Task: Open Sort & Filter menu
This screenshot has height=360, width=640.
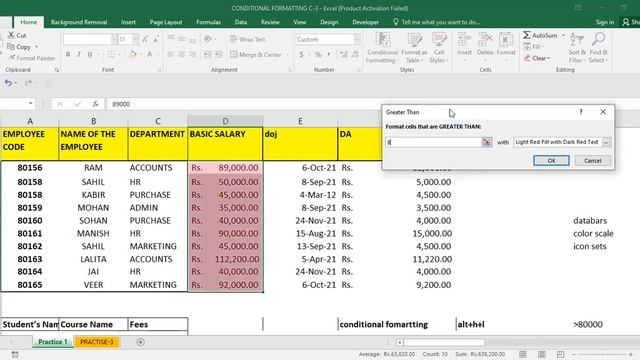Action: pos(577,48)
